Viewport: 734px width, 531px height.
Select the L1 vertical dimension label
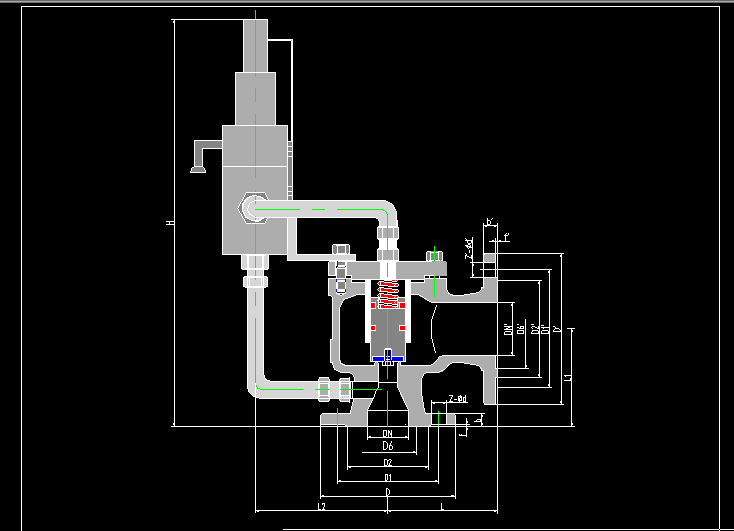pos(568,378)
